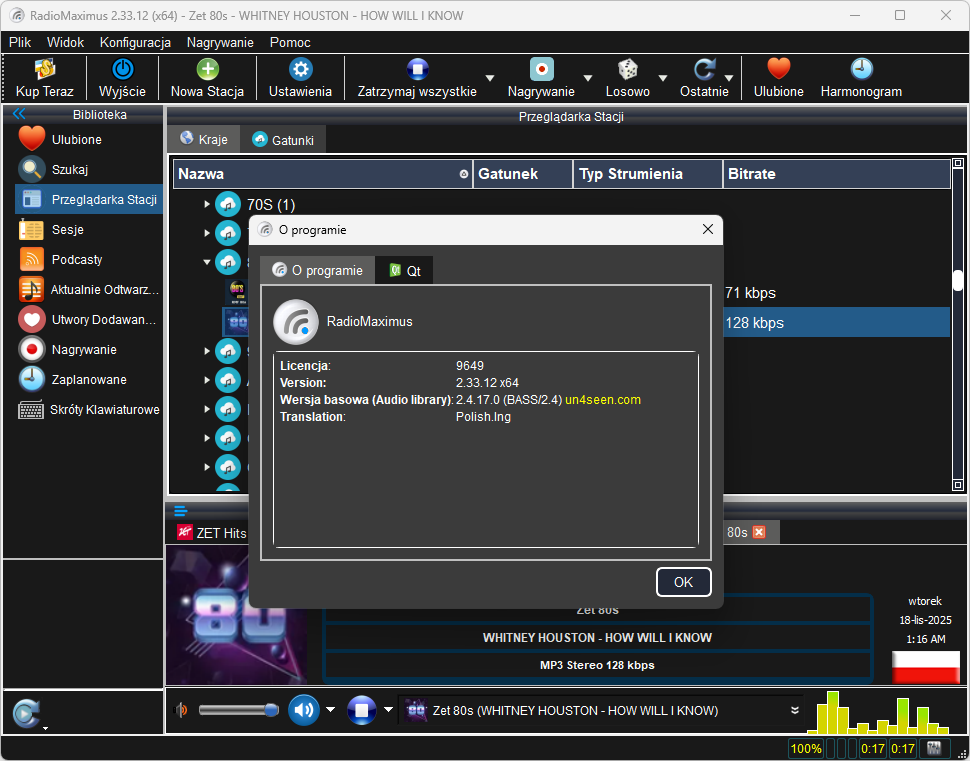Open the dropdown next to the speaker button
The height and width of the screenshot is (761, 970).
point(330,710)
